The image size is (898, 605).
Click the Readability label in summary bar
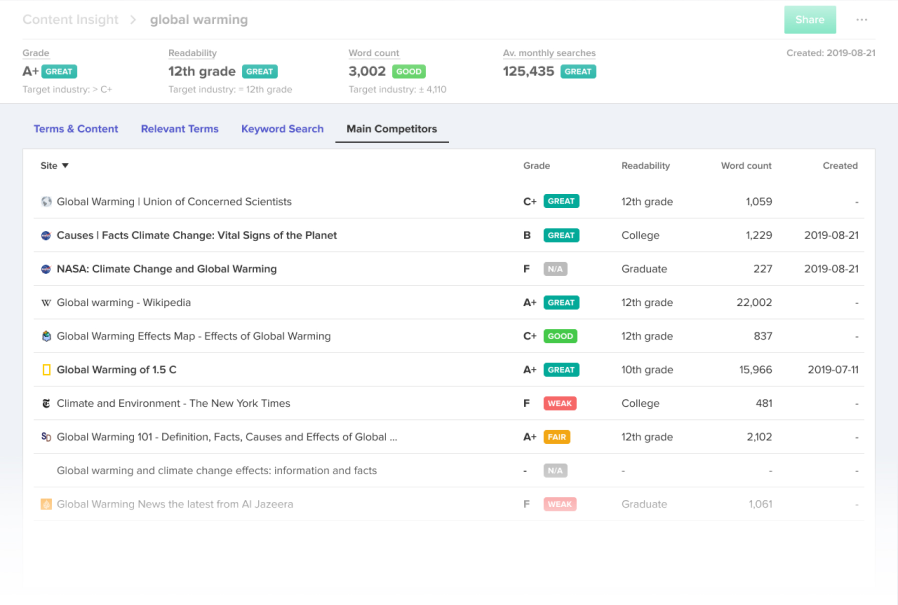pos(192,53)
